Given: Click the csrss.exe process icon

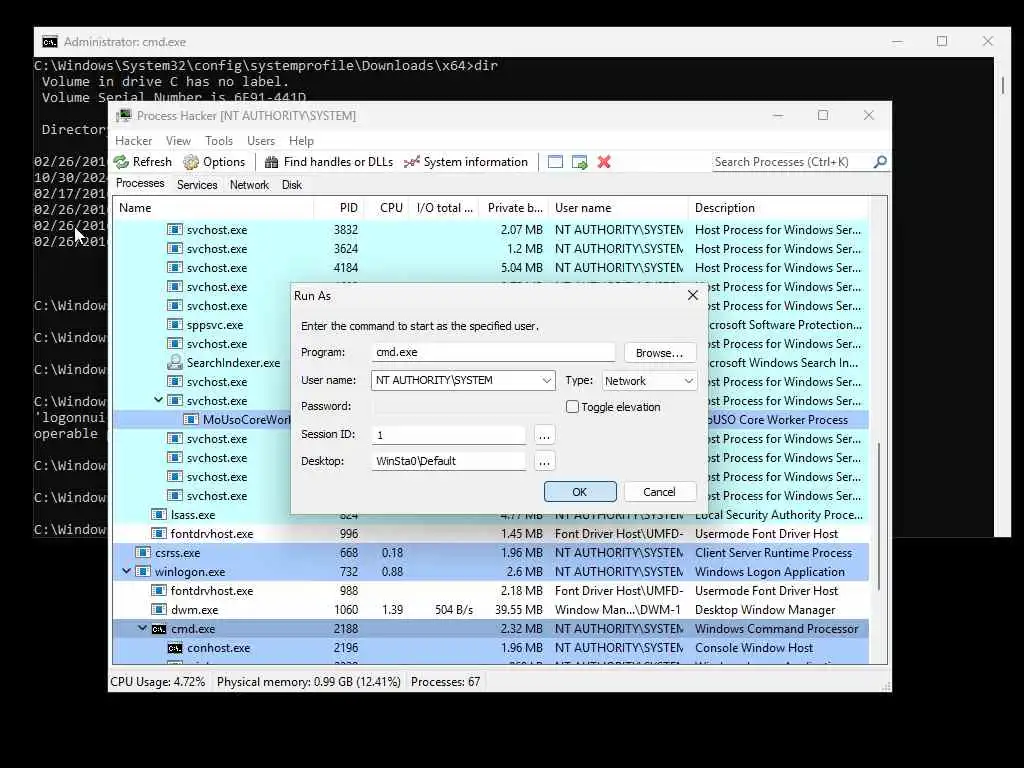Looking at the screenshot, I should [x=142, y=552].
